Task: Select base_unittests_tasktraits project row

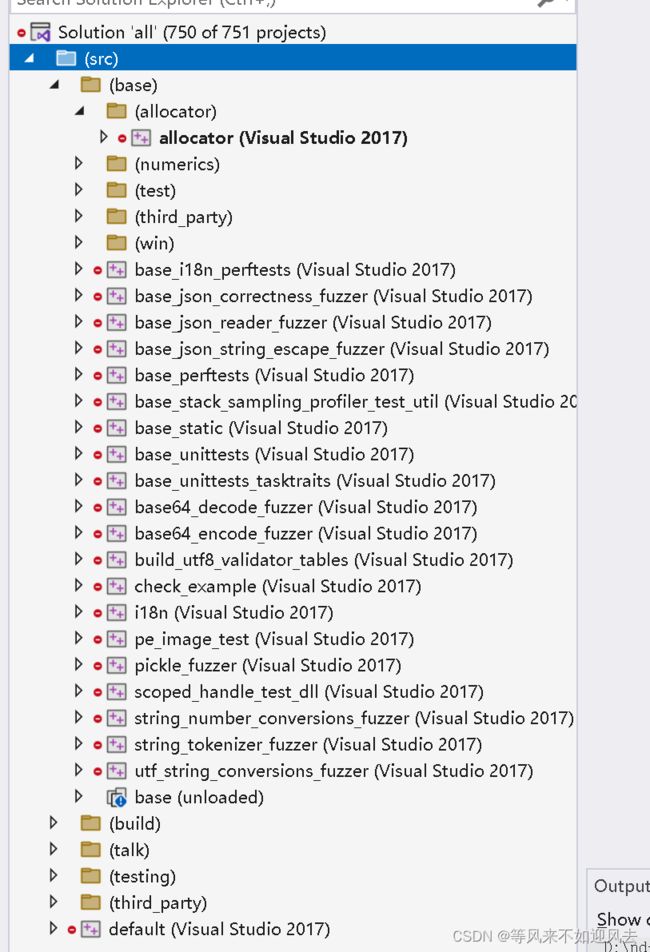Action: click(293, 481)
